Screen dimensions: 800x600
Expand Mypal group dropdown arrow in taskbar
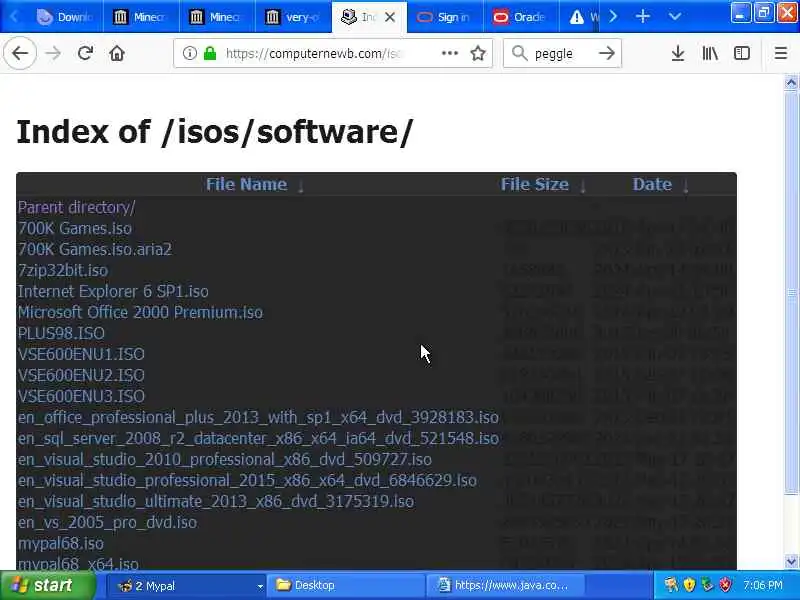260,586
